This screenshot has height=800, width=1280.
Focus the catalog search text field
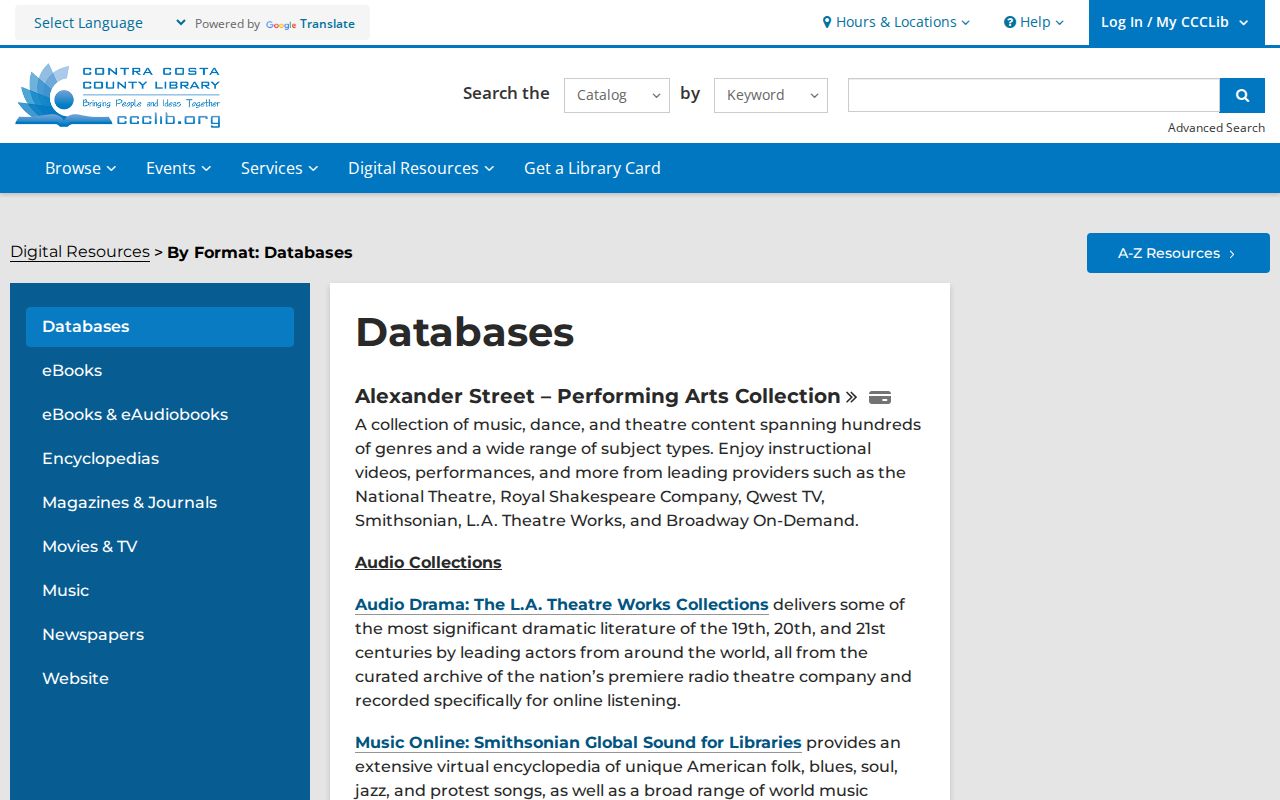click(x=1034, y=95)
